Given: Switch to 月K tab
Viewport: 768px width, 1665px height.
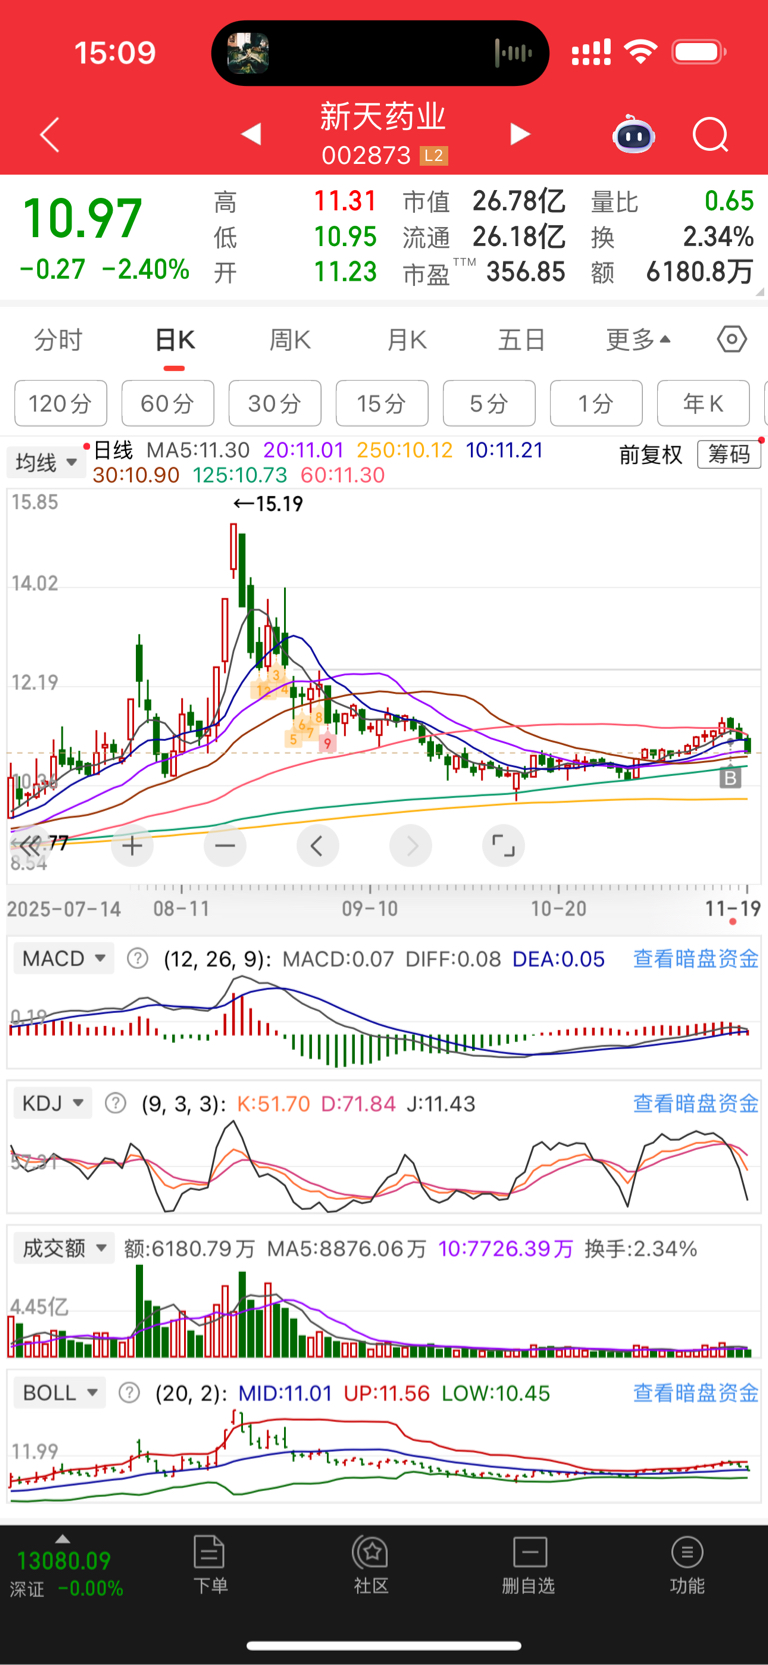Looking at the screenshot, I should point(407,340).
